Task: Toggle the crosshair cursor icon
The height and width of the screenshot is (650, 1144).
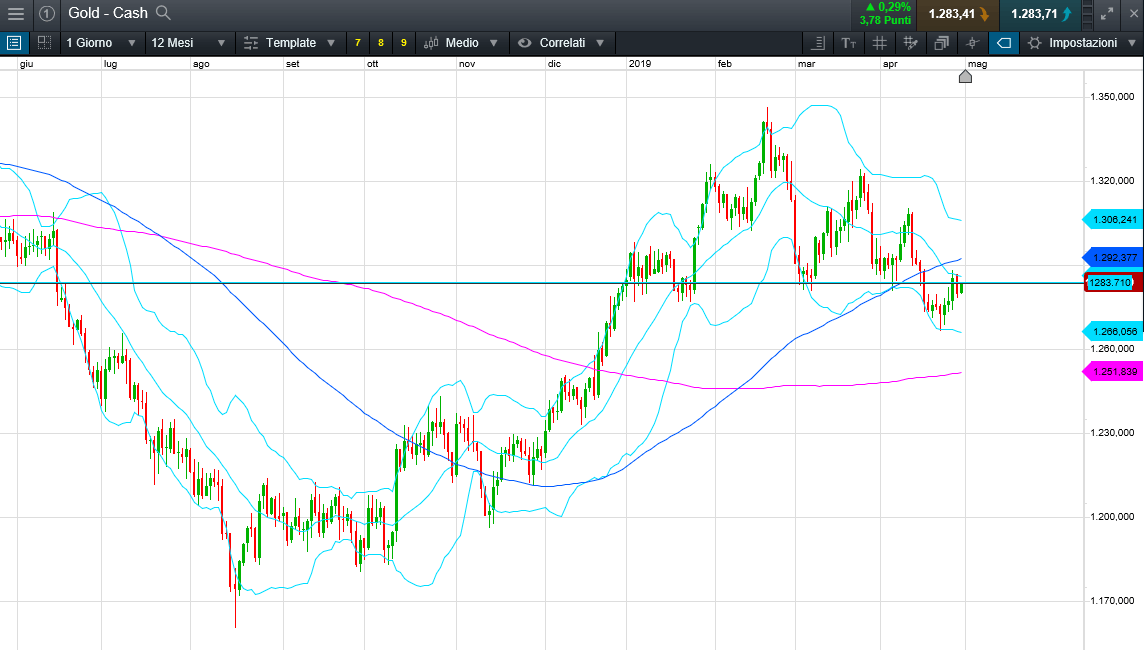Action: click(972, 43)
